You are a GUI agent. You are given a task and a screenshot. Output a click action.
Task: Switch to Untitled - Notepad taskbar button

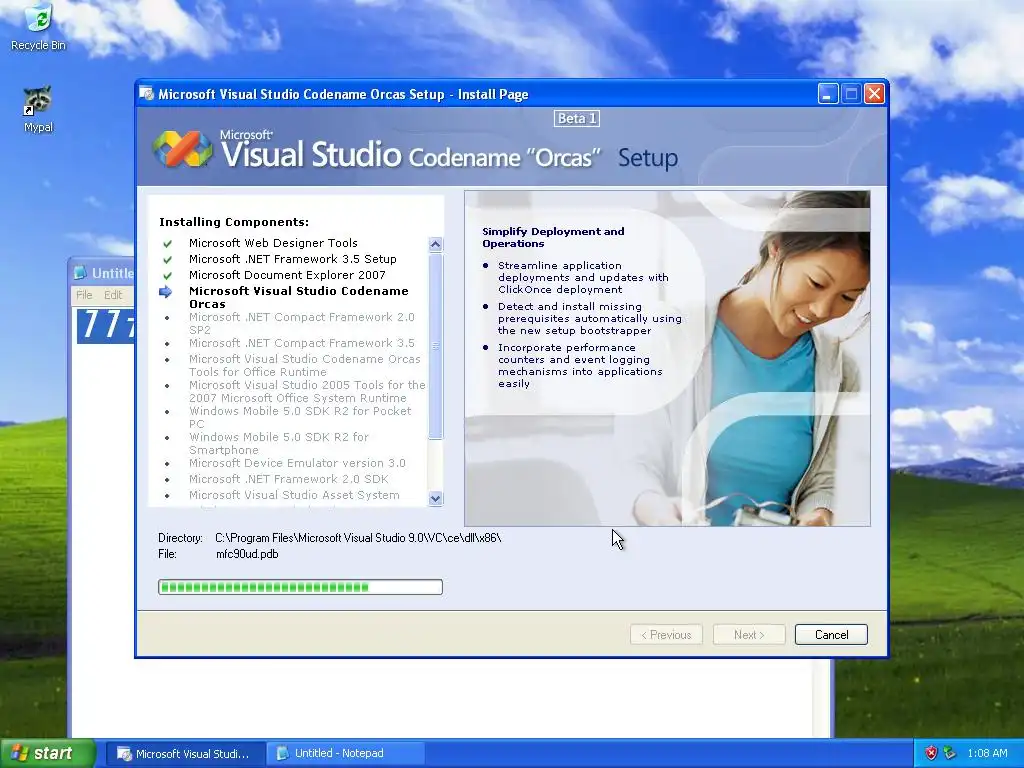(x=346, y=754)
